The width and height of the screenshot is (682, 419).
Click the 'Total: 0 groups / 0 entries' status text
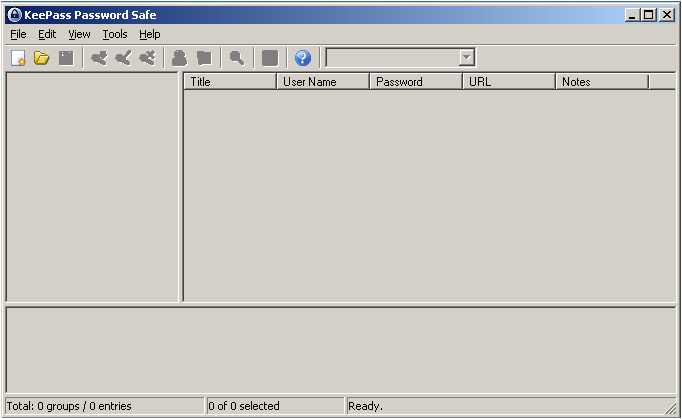[x=69, y=406]
